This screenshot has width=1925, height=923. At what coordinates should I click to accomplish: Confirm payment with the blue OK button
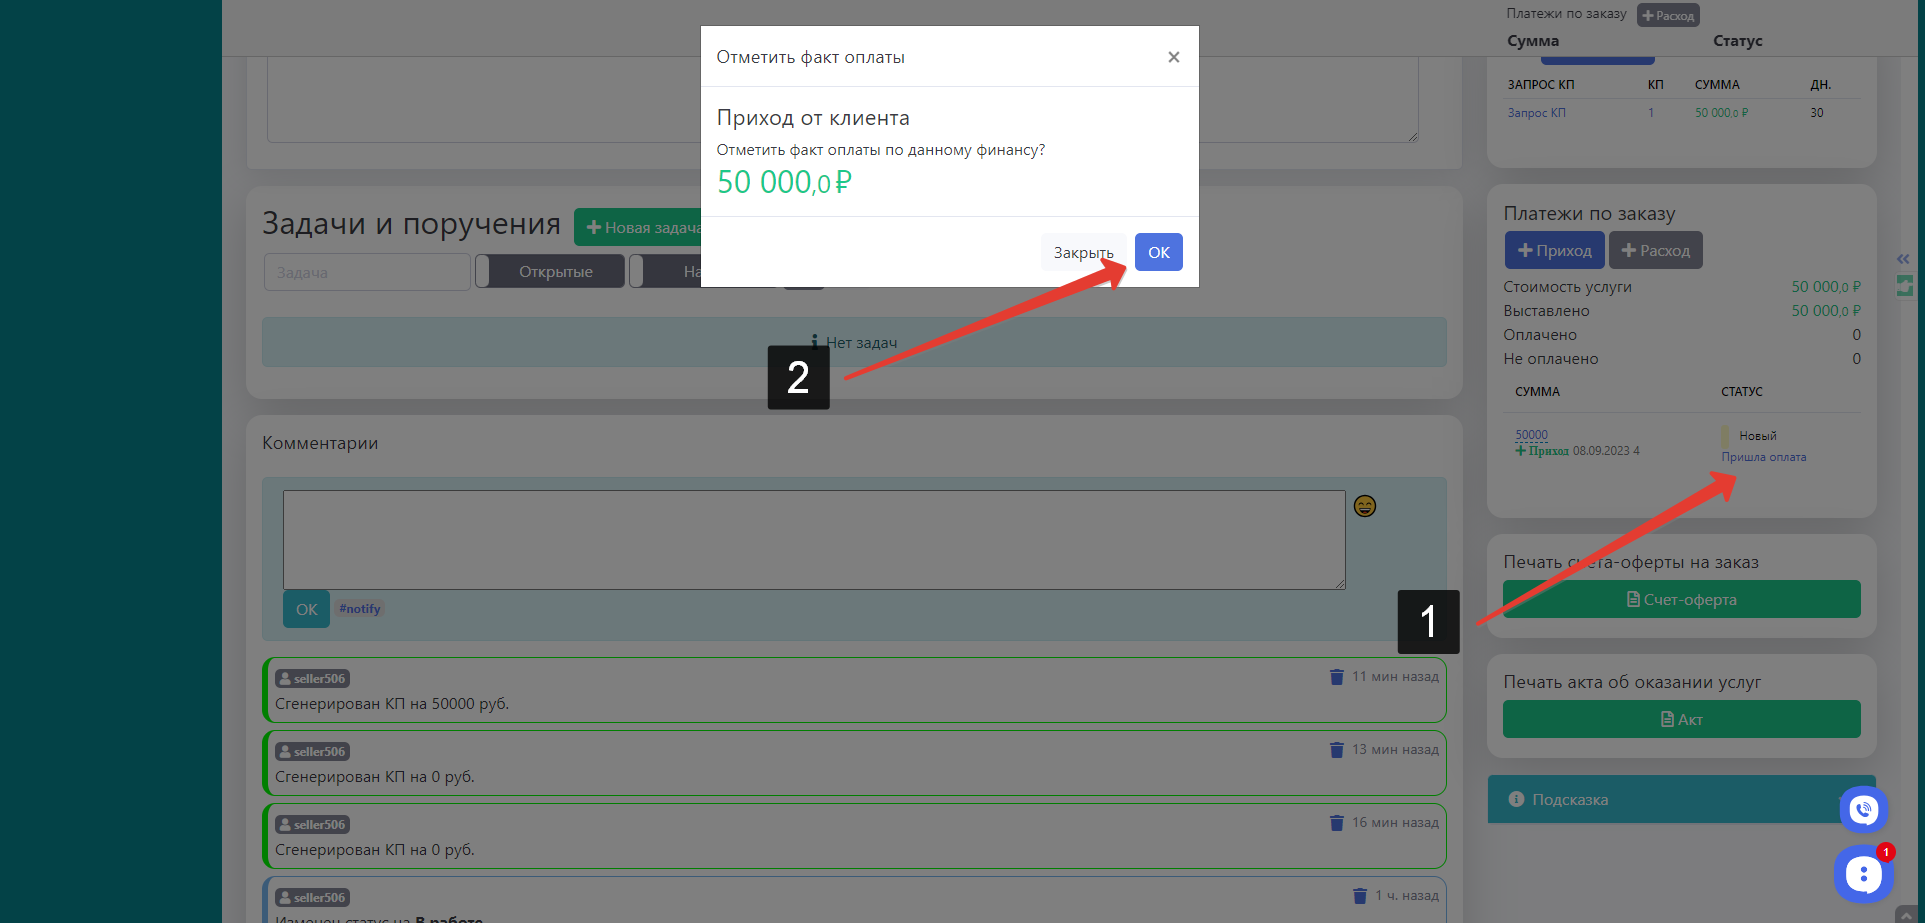coord(1158,252)
